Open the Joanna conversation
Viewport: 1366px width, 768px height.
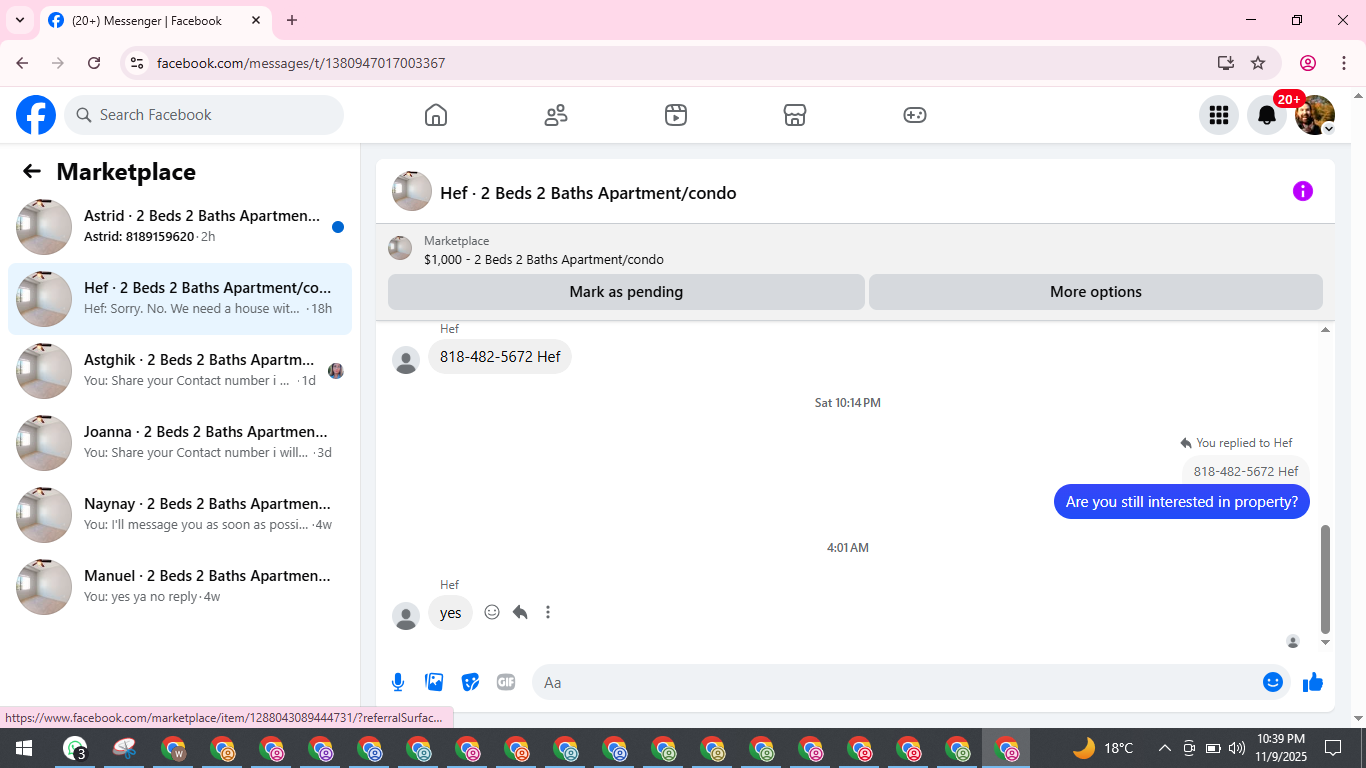180,442
